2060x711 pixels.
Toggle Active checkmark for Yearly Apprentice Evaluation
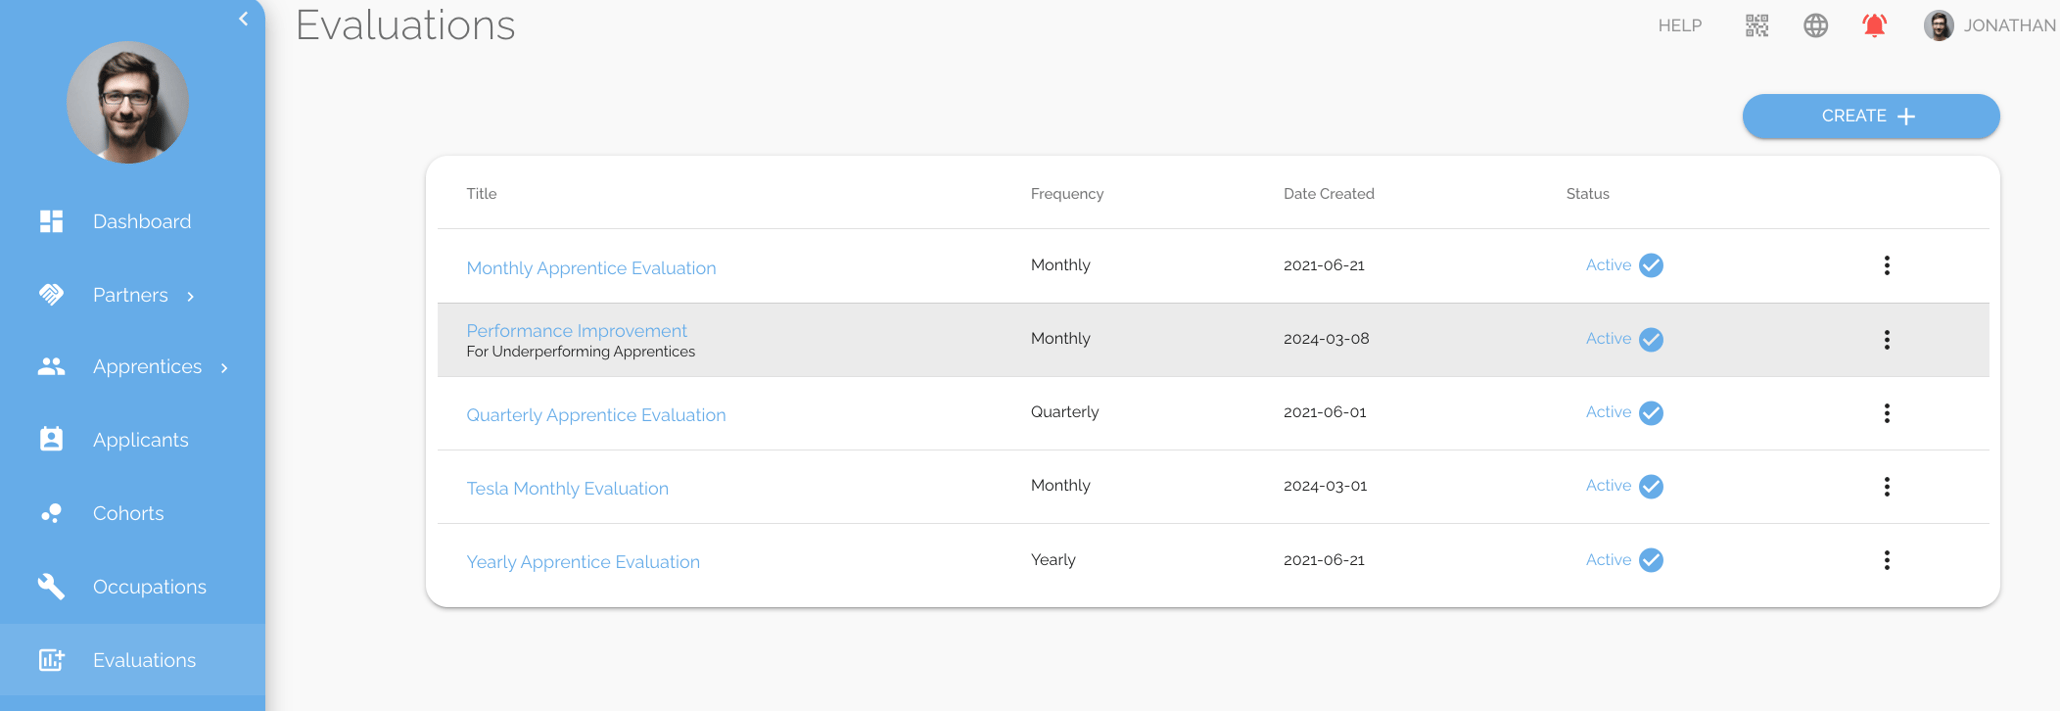1651,560
